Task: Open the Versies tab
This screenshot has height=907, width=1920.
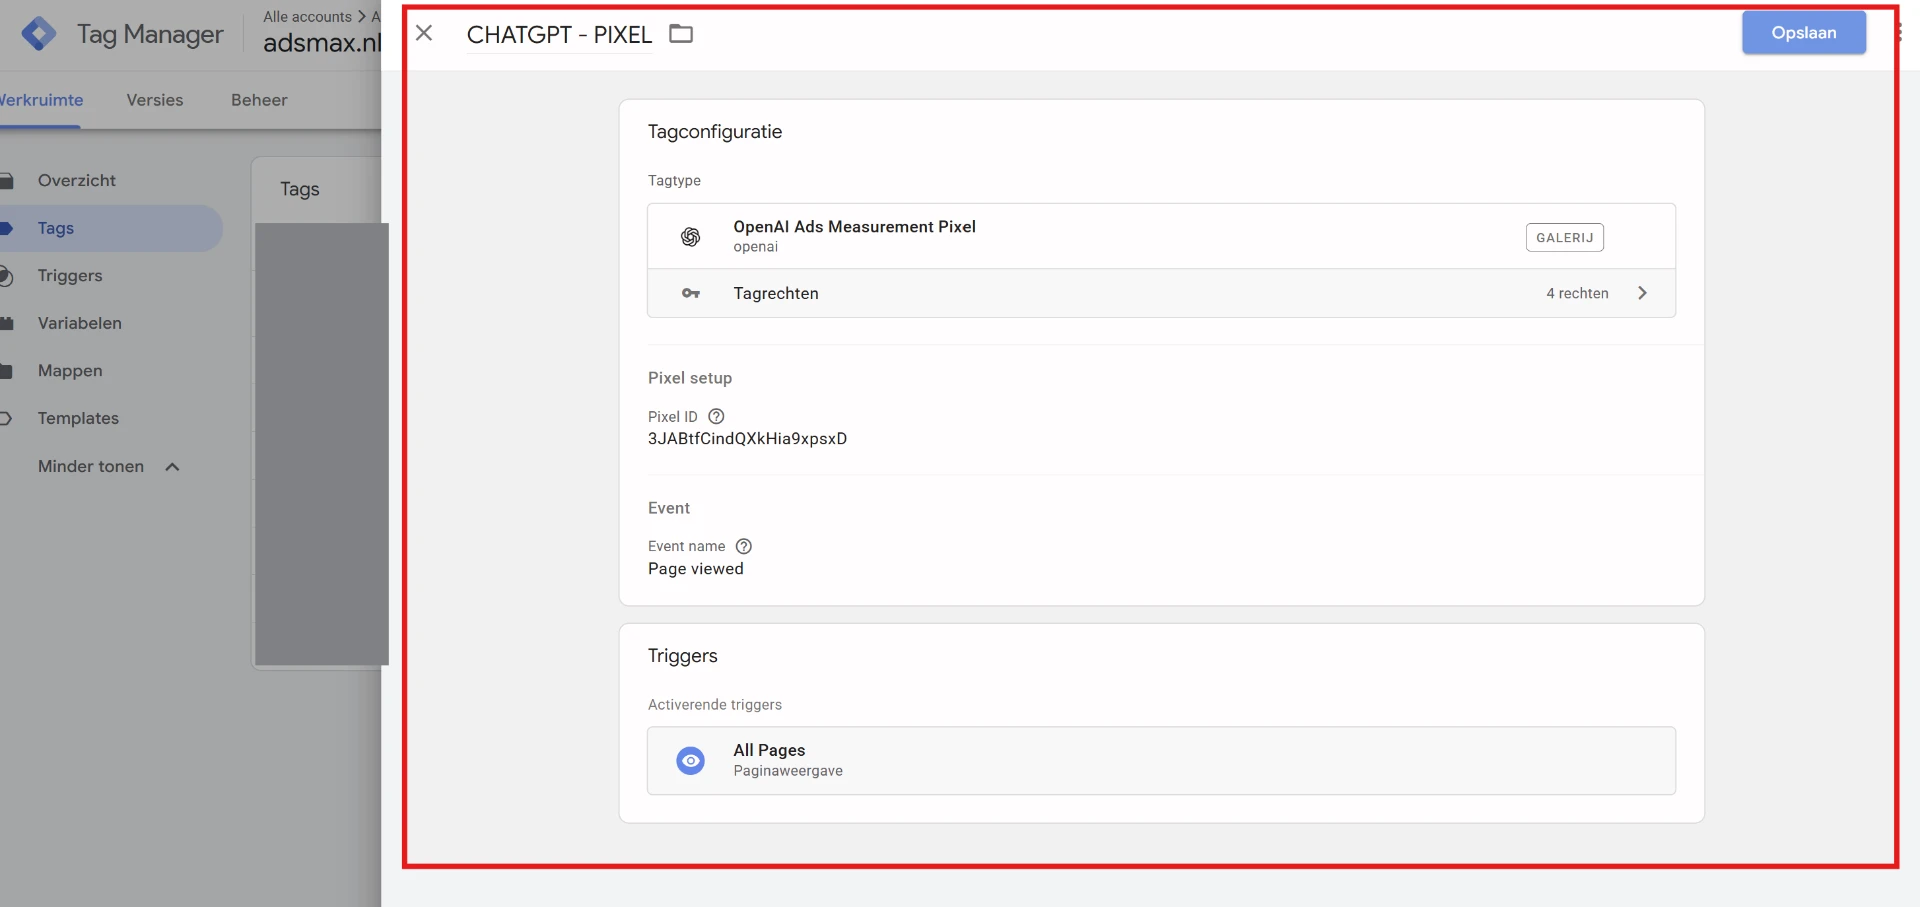Action: [155, 100]
